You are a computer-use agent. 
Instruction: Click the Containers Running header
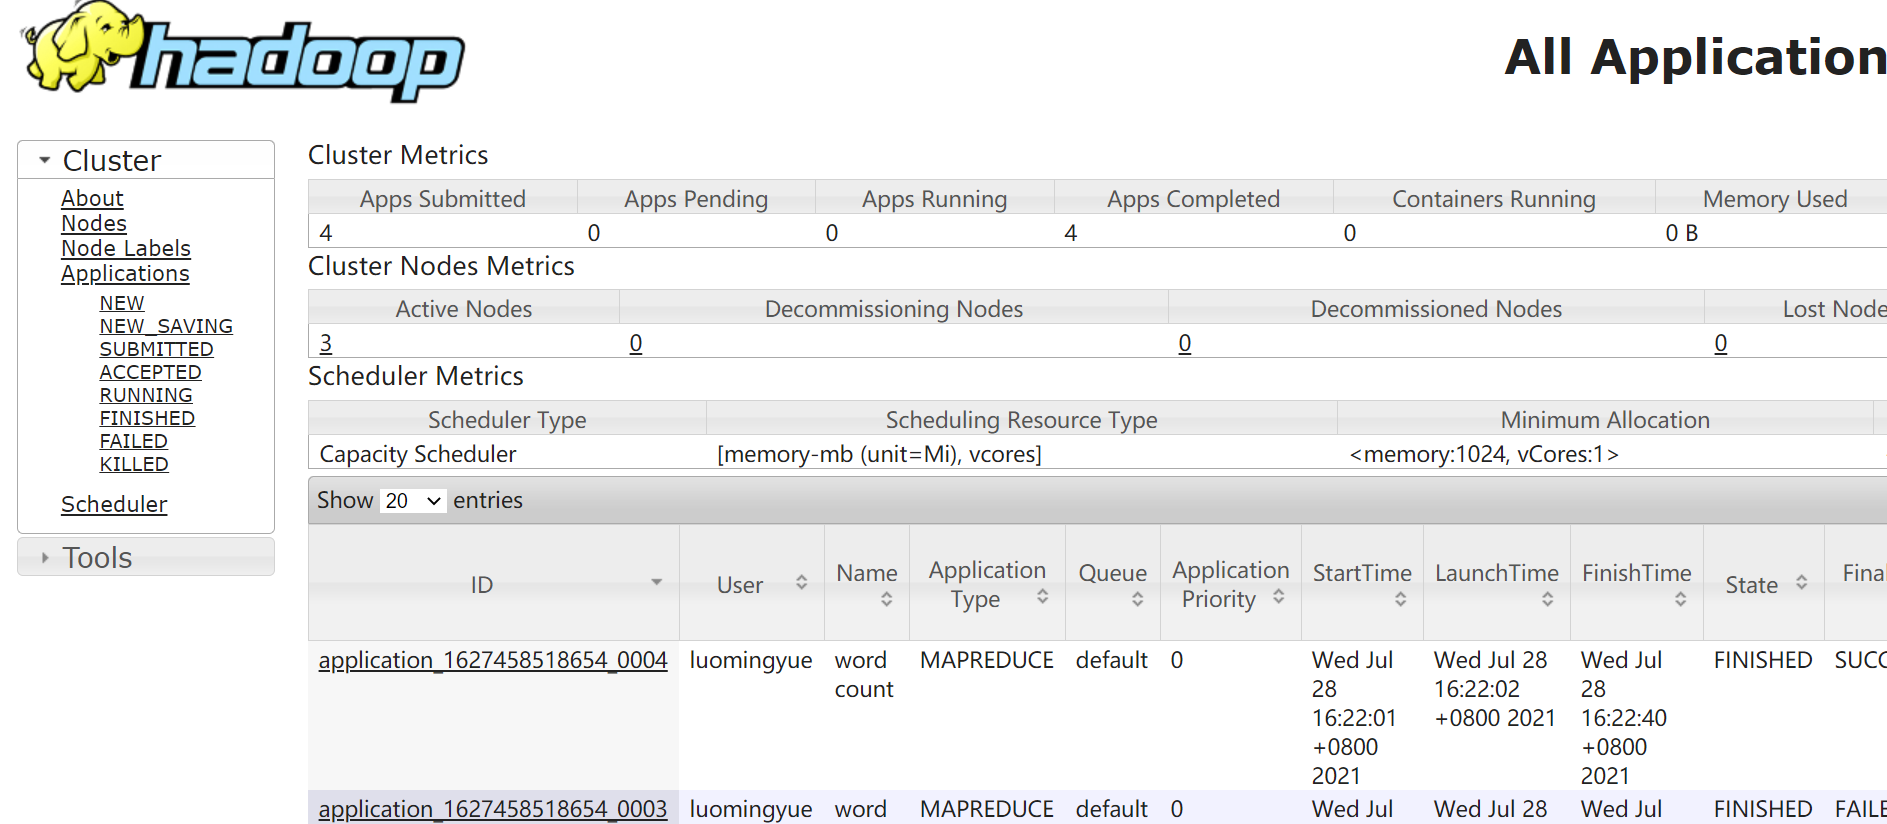click(x=1494, y=199)
